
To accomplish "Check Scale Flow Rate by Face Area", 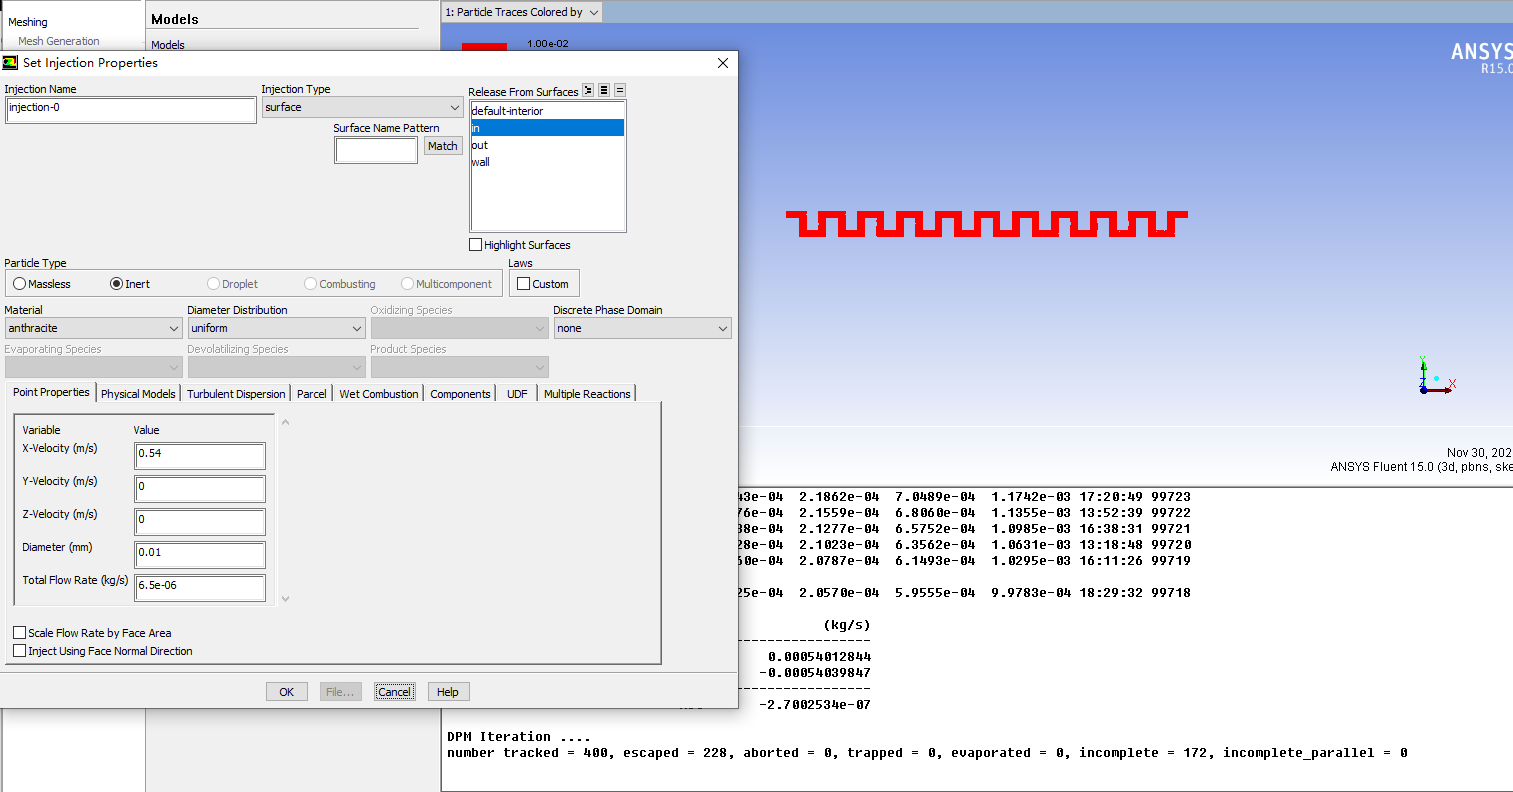I will pos(20,633).
